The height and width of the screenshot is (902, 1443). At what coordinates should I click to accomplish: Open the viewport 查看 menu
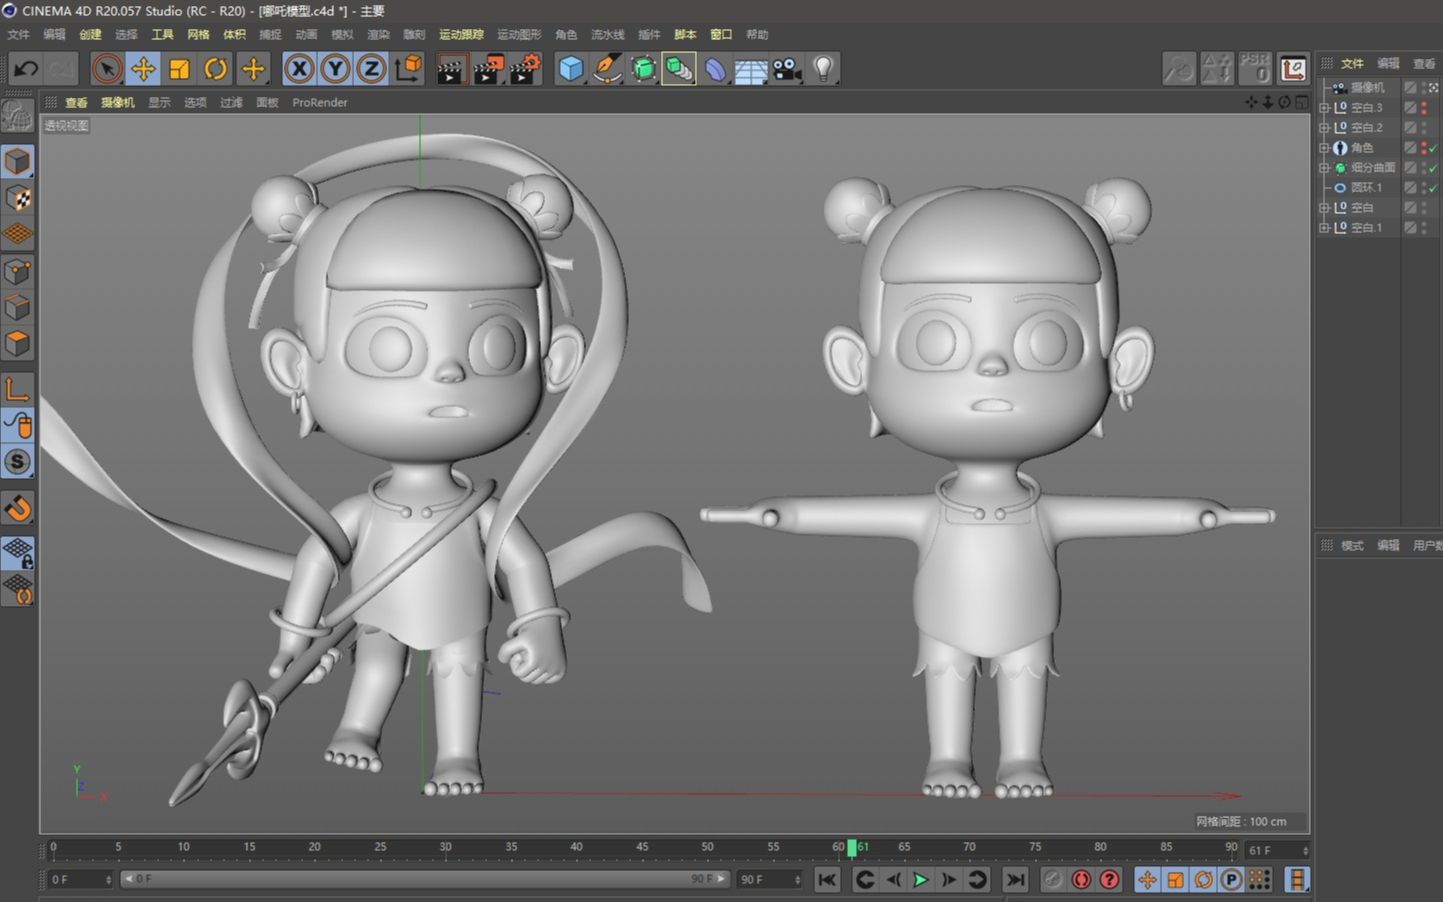[x=76, y=102]
